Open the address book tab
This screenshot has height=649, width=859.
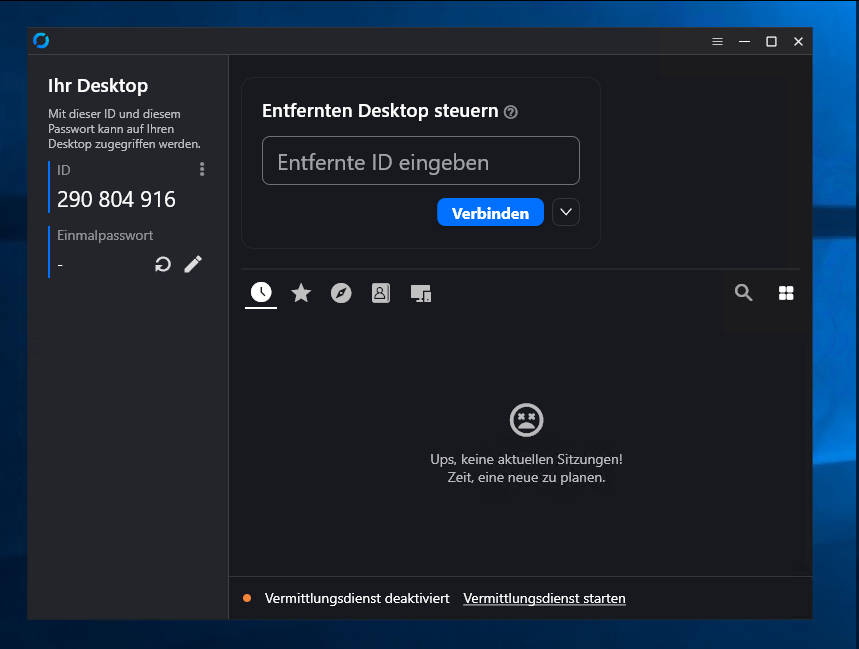click(381, 293)
